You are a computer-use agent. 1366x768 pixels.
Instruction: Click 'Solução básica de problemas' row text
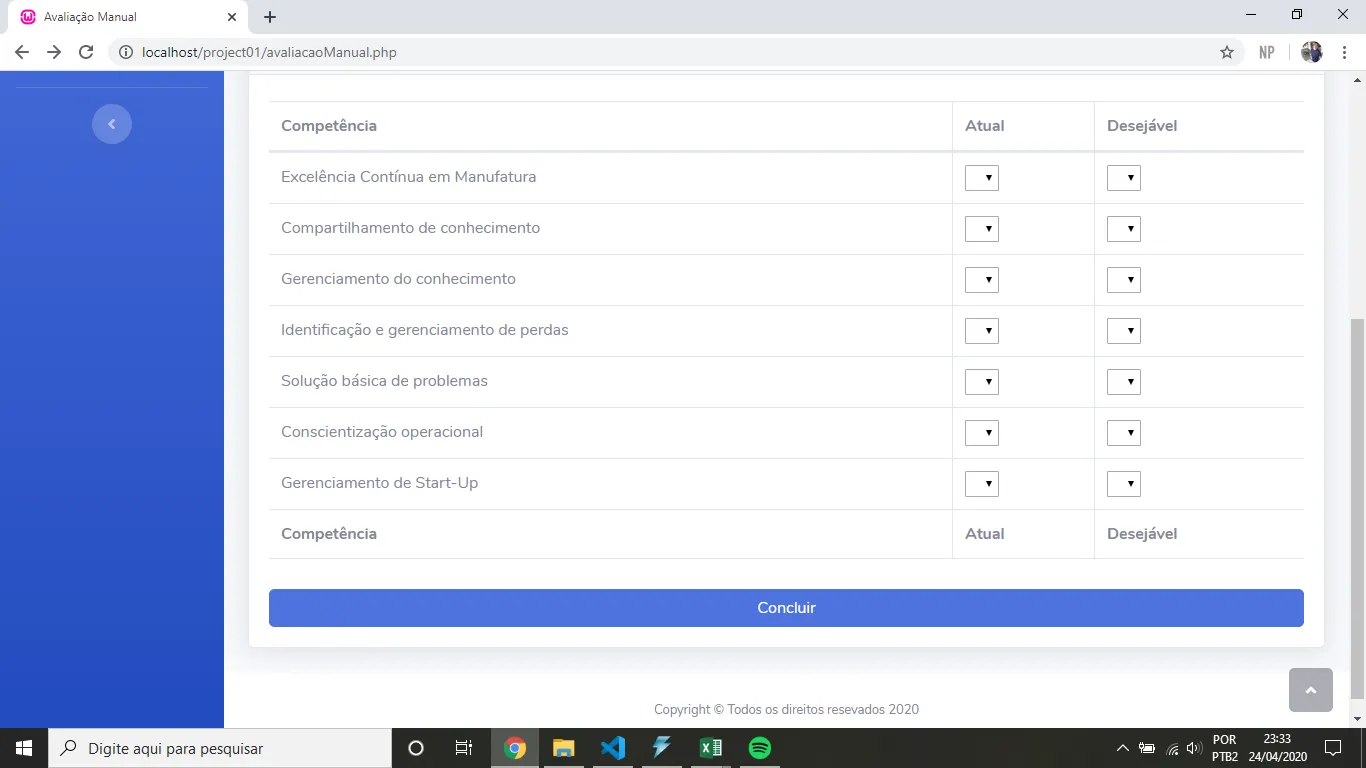point(384,381)
